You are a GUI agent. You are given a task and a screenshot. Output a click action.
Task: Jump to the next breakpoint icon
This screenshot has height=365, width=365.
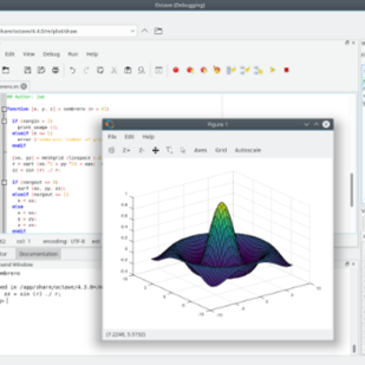190,70
